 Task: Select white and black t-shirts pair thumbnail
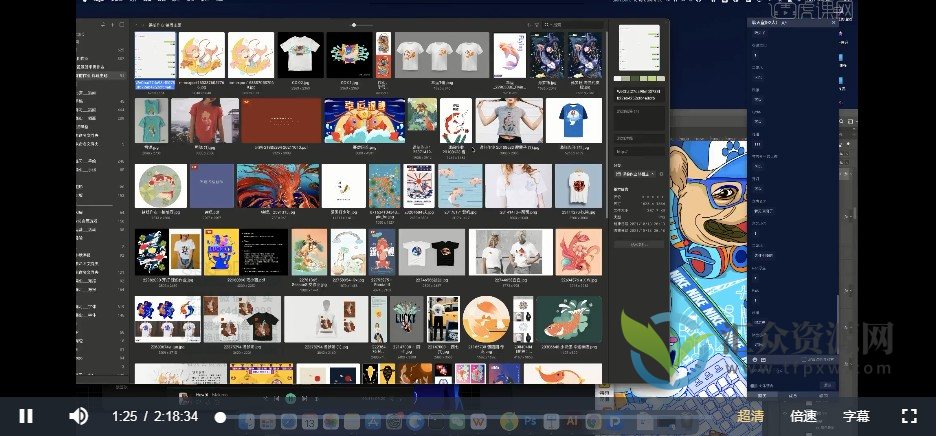tap(432, 252)
